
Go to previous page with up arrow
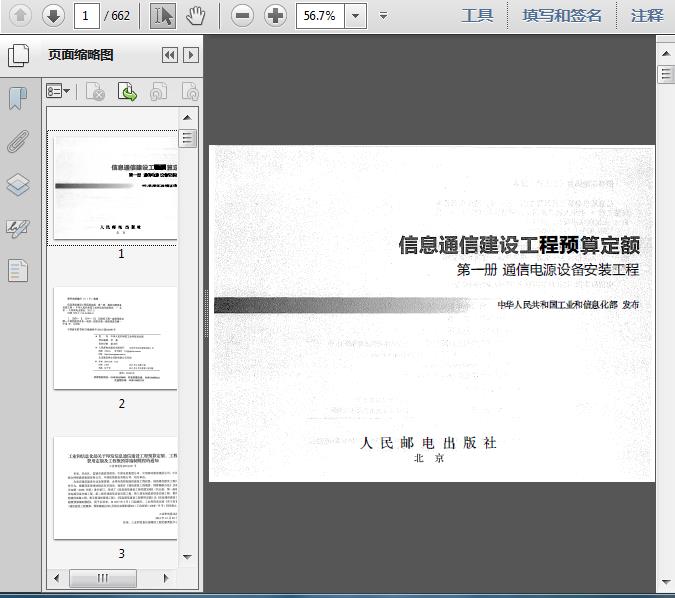(20, 16)
